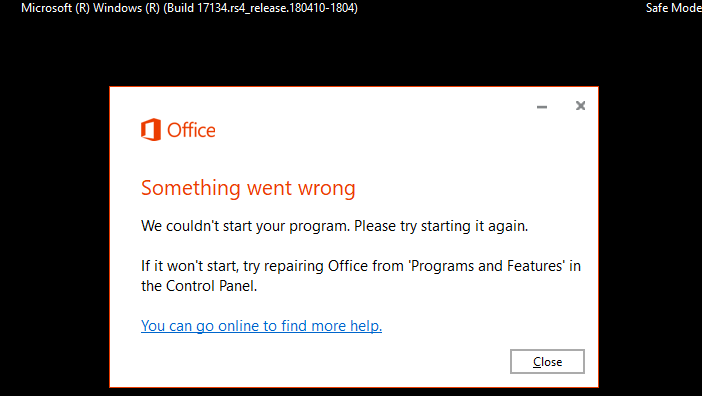Click the "Build 17134" portion of the watermark

coord(196,8)
